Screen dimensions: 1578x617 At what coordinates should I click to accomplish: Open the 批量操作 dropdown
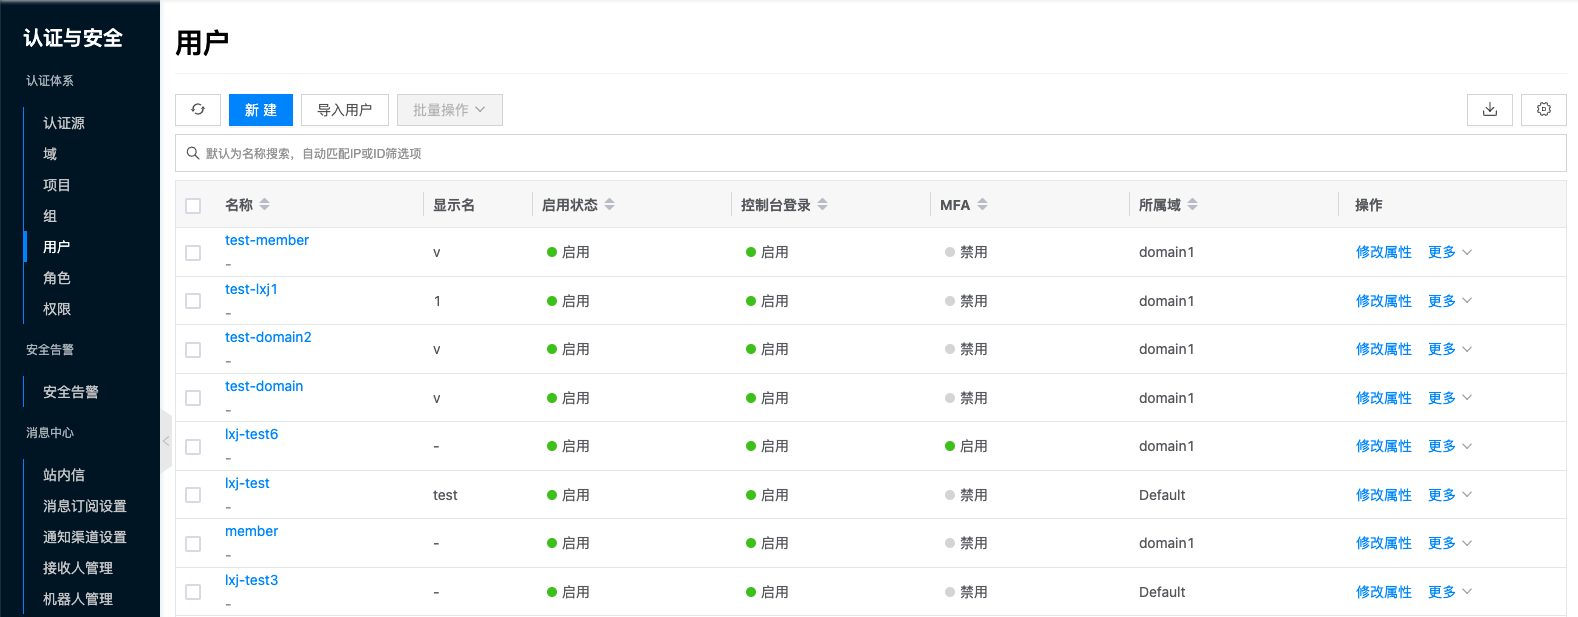[449, 110]
